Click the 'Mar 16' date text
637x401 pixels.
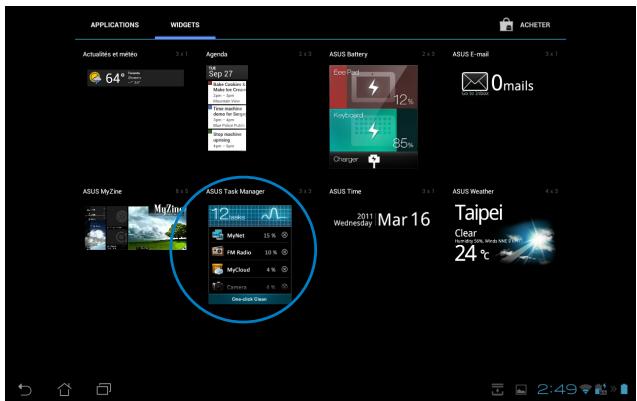(x=403, y=220)
